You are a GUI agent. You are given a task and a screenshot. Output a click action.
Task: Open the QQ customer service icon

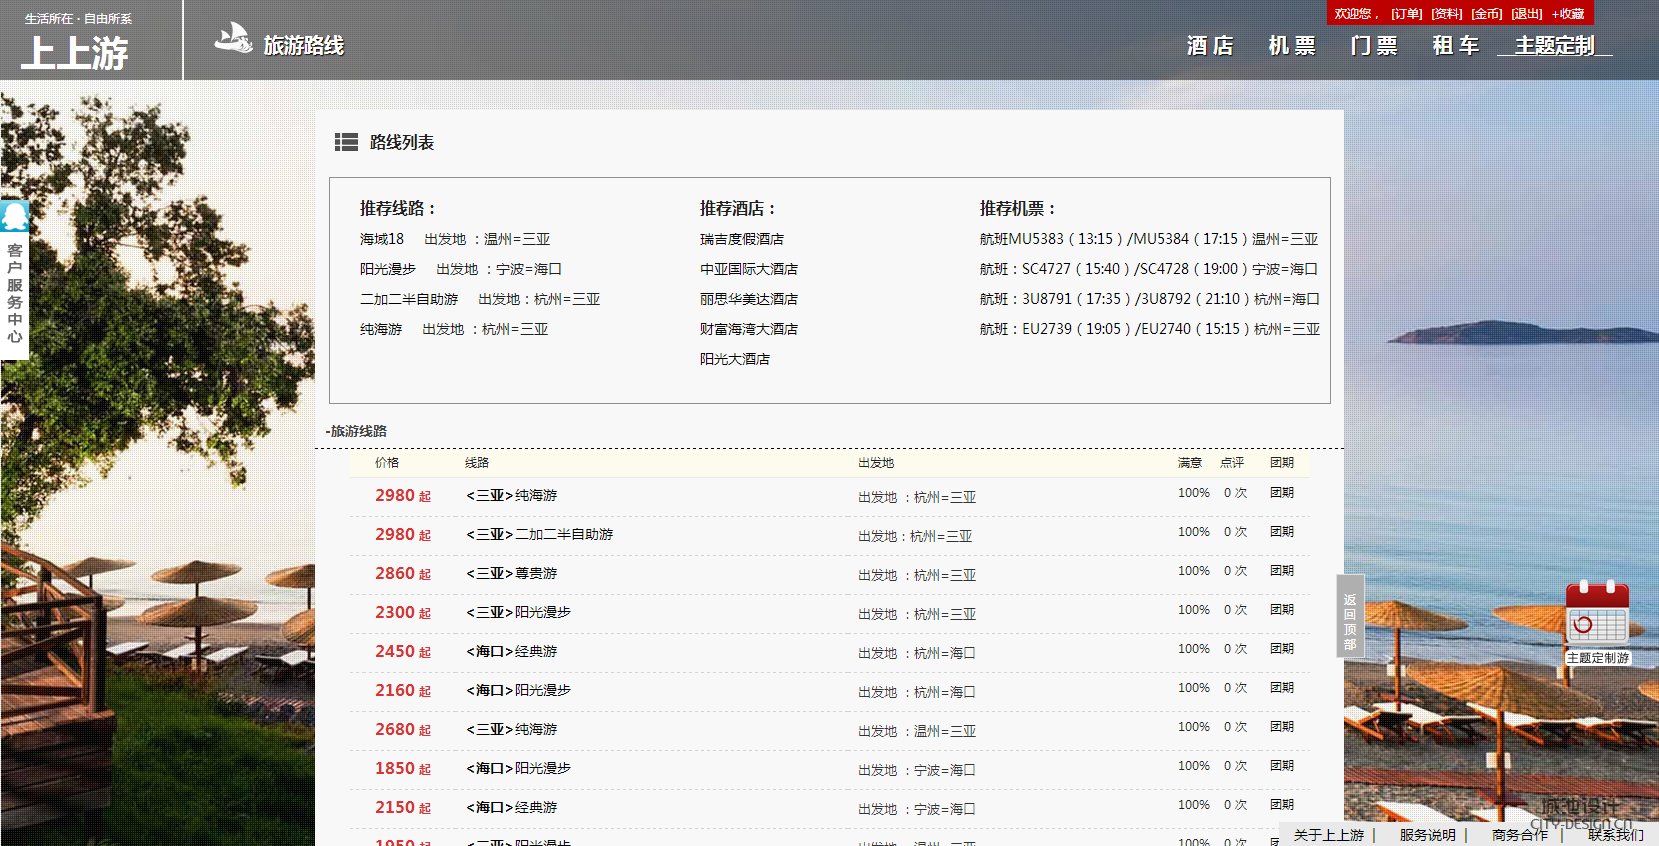(15, 216)
